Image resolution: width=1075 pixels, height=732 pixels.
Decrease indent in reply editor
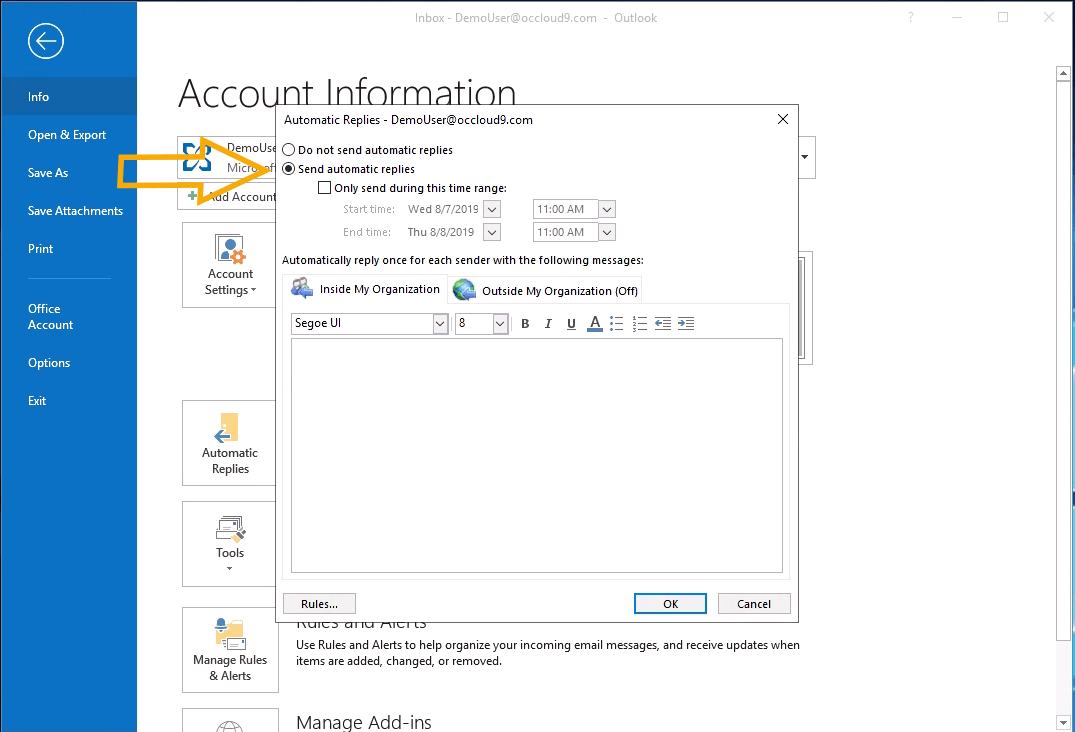[x=663, y=324]
